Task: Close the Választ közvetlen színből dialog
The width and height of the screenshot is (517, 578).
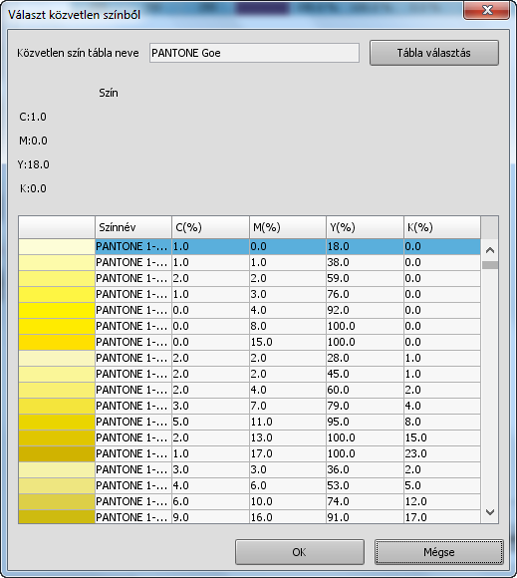Action: 486,10
